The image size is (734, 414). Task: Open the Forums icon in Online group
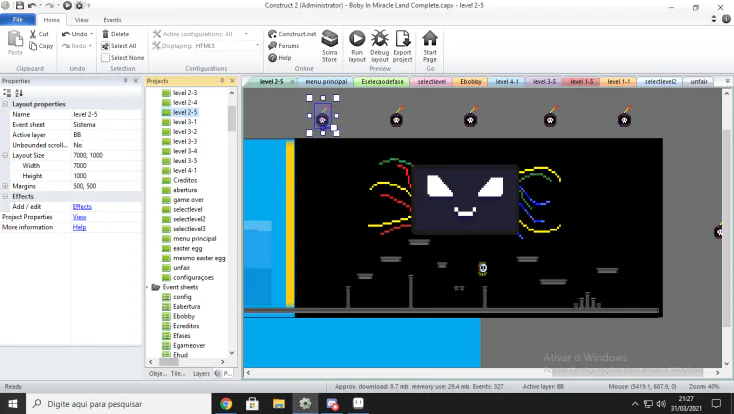click(x=272, y=46)
